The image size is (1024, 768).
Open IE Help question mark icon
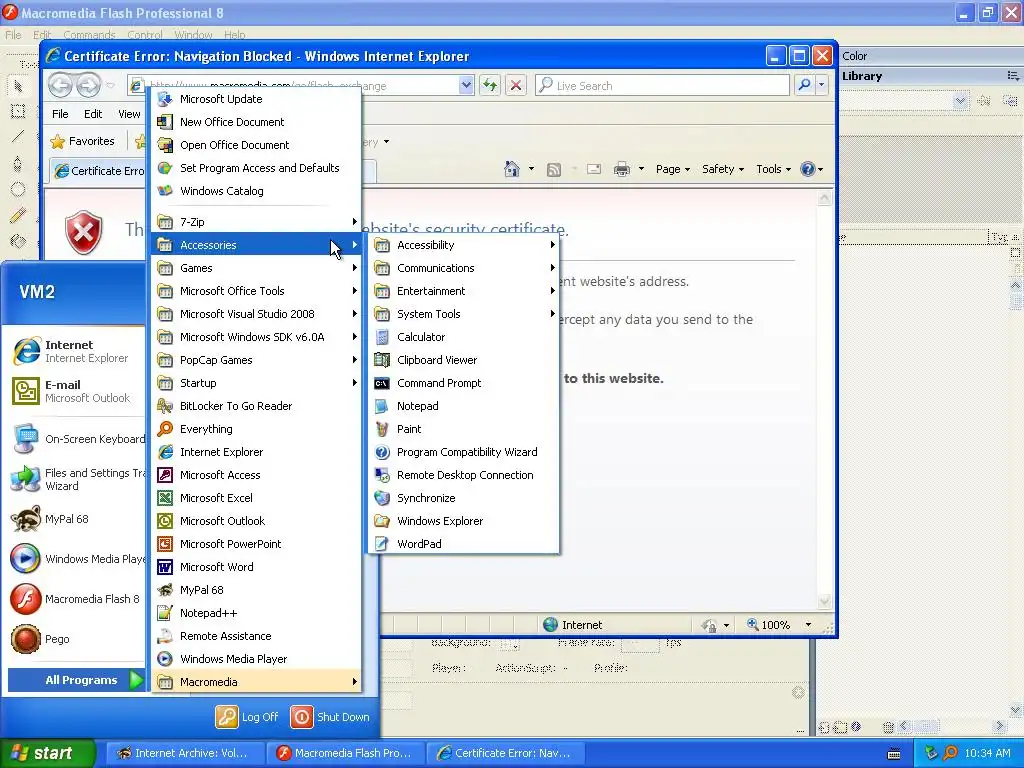808,169
